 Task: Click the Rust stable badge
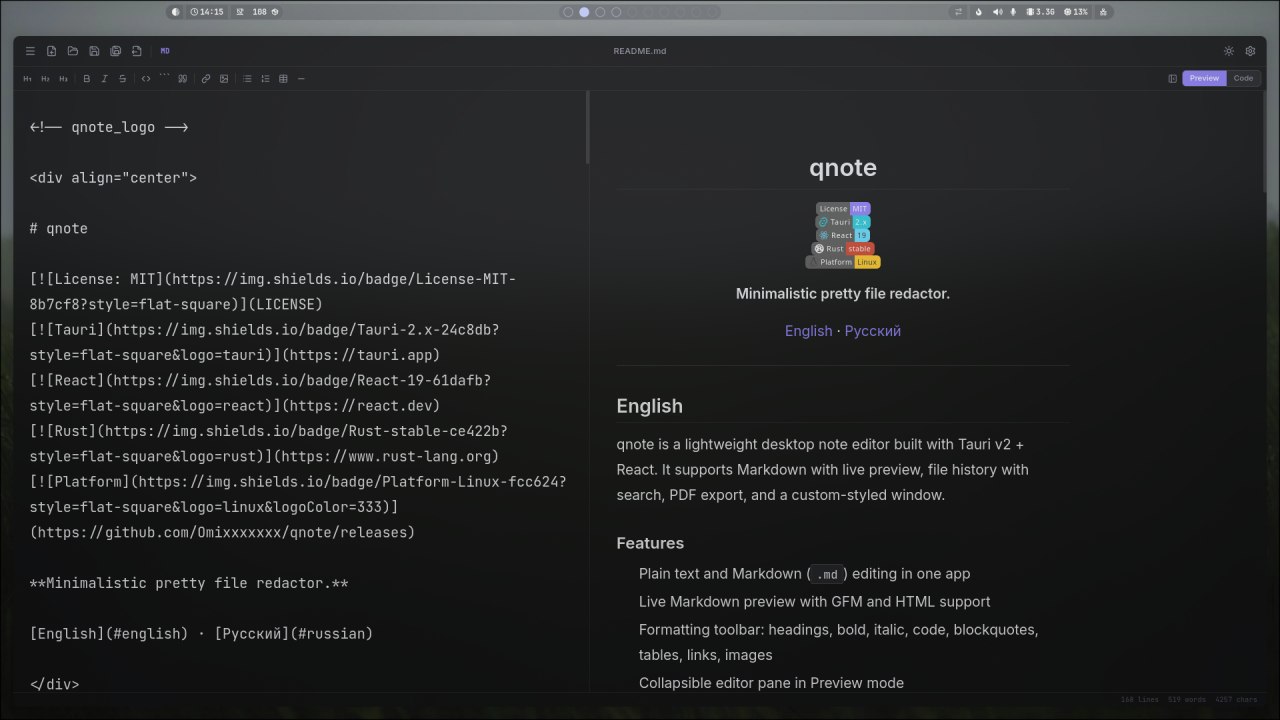pyautogui.click(x=843, y=248)
